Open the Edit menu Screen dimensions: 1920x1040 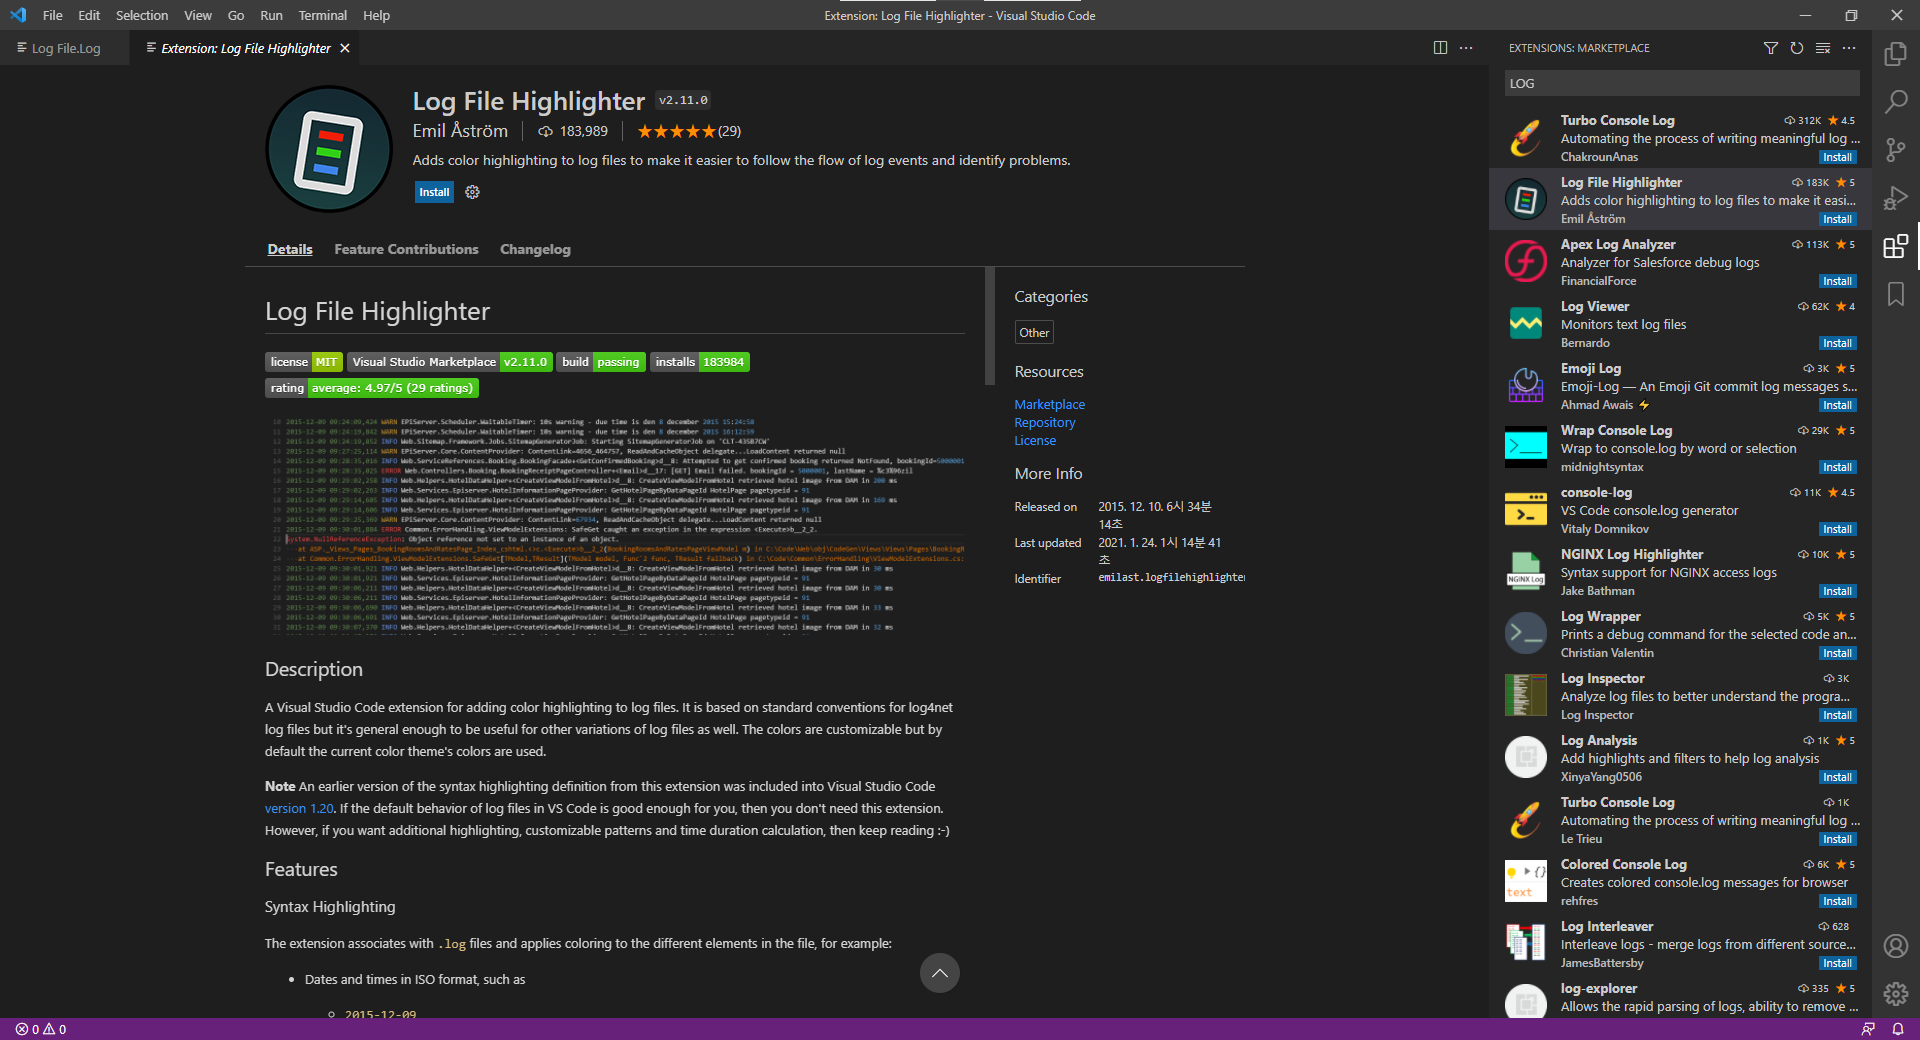tap(89, 15)
